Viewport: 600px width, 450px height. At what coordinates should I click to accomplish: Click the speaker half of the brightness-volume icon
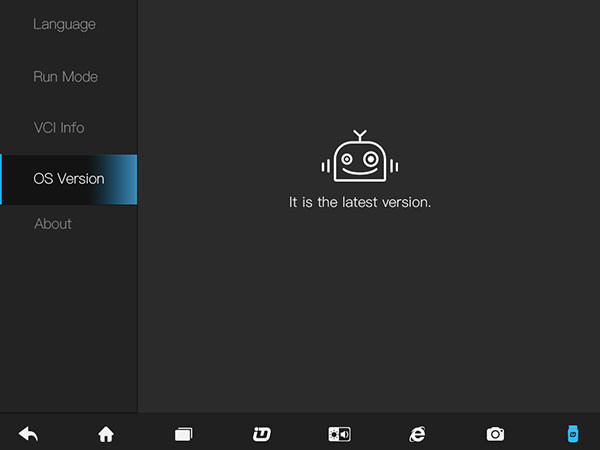coord(345,434)
